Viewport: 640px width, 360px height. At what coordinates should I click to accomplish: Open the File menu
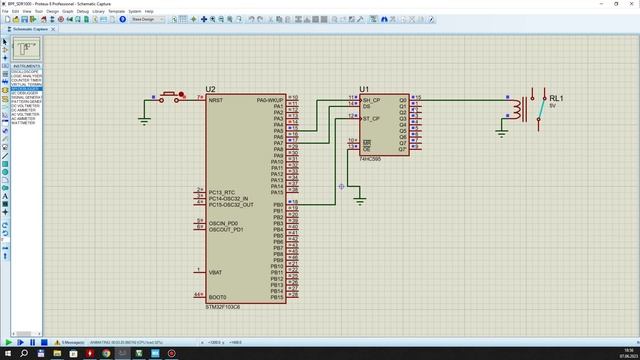tap(5, 11)
